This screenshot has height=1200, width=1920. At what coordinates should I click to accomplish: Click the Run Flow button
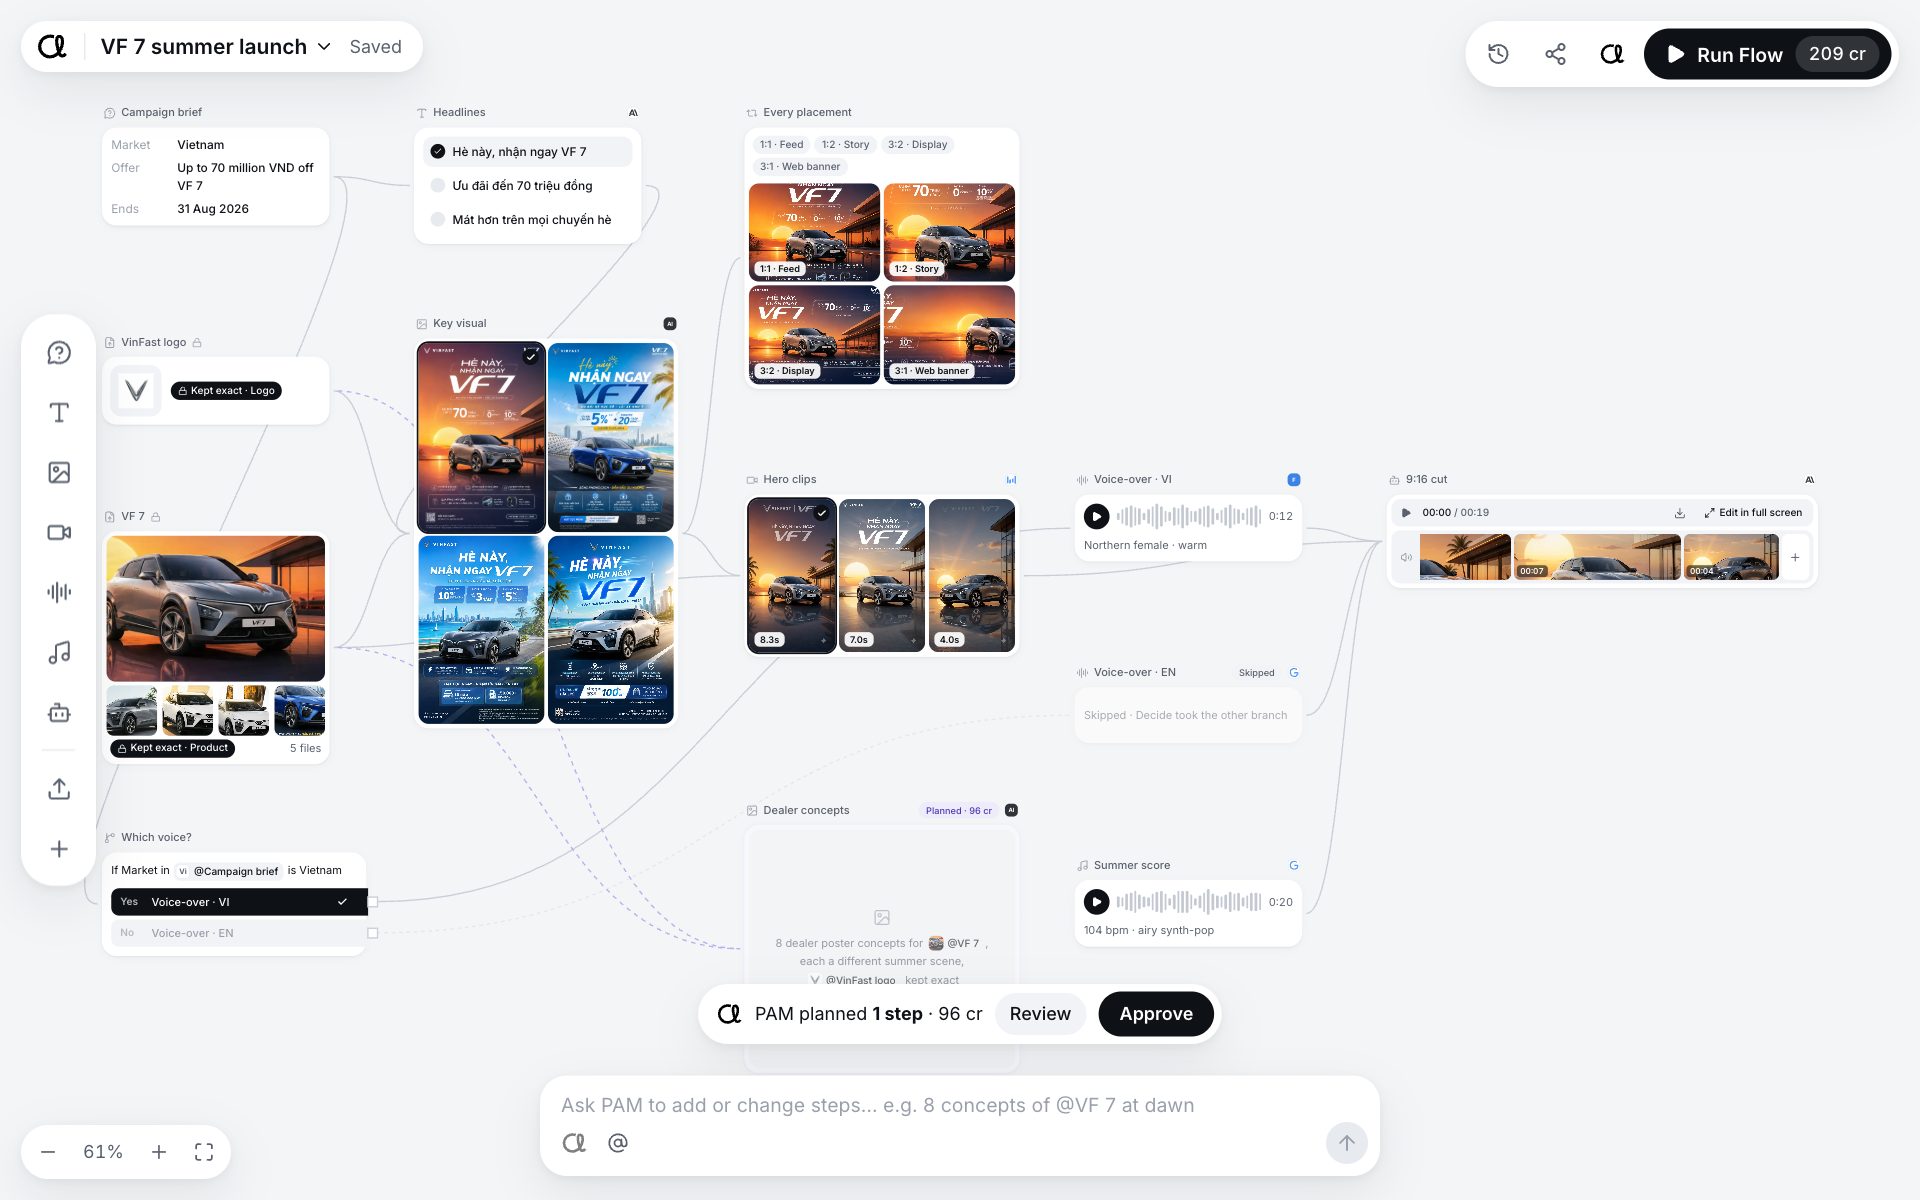pyautogui.click(x=1767, y=54)
